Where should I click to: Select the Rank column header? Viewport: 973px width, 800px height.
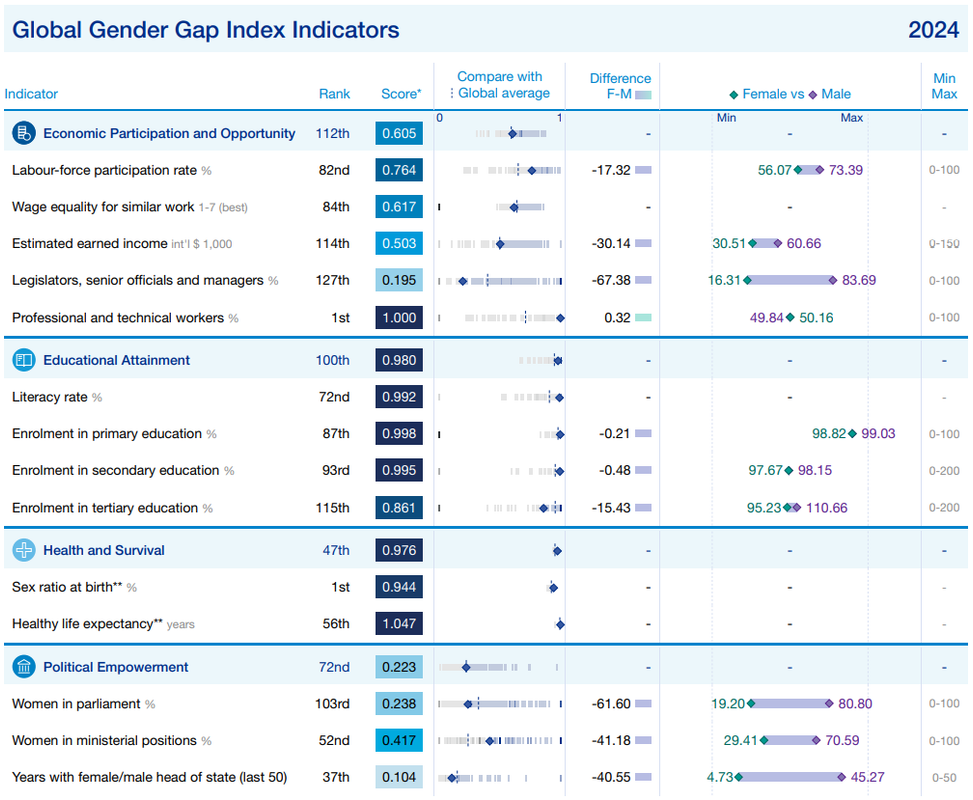[334, 94]
